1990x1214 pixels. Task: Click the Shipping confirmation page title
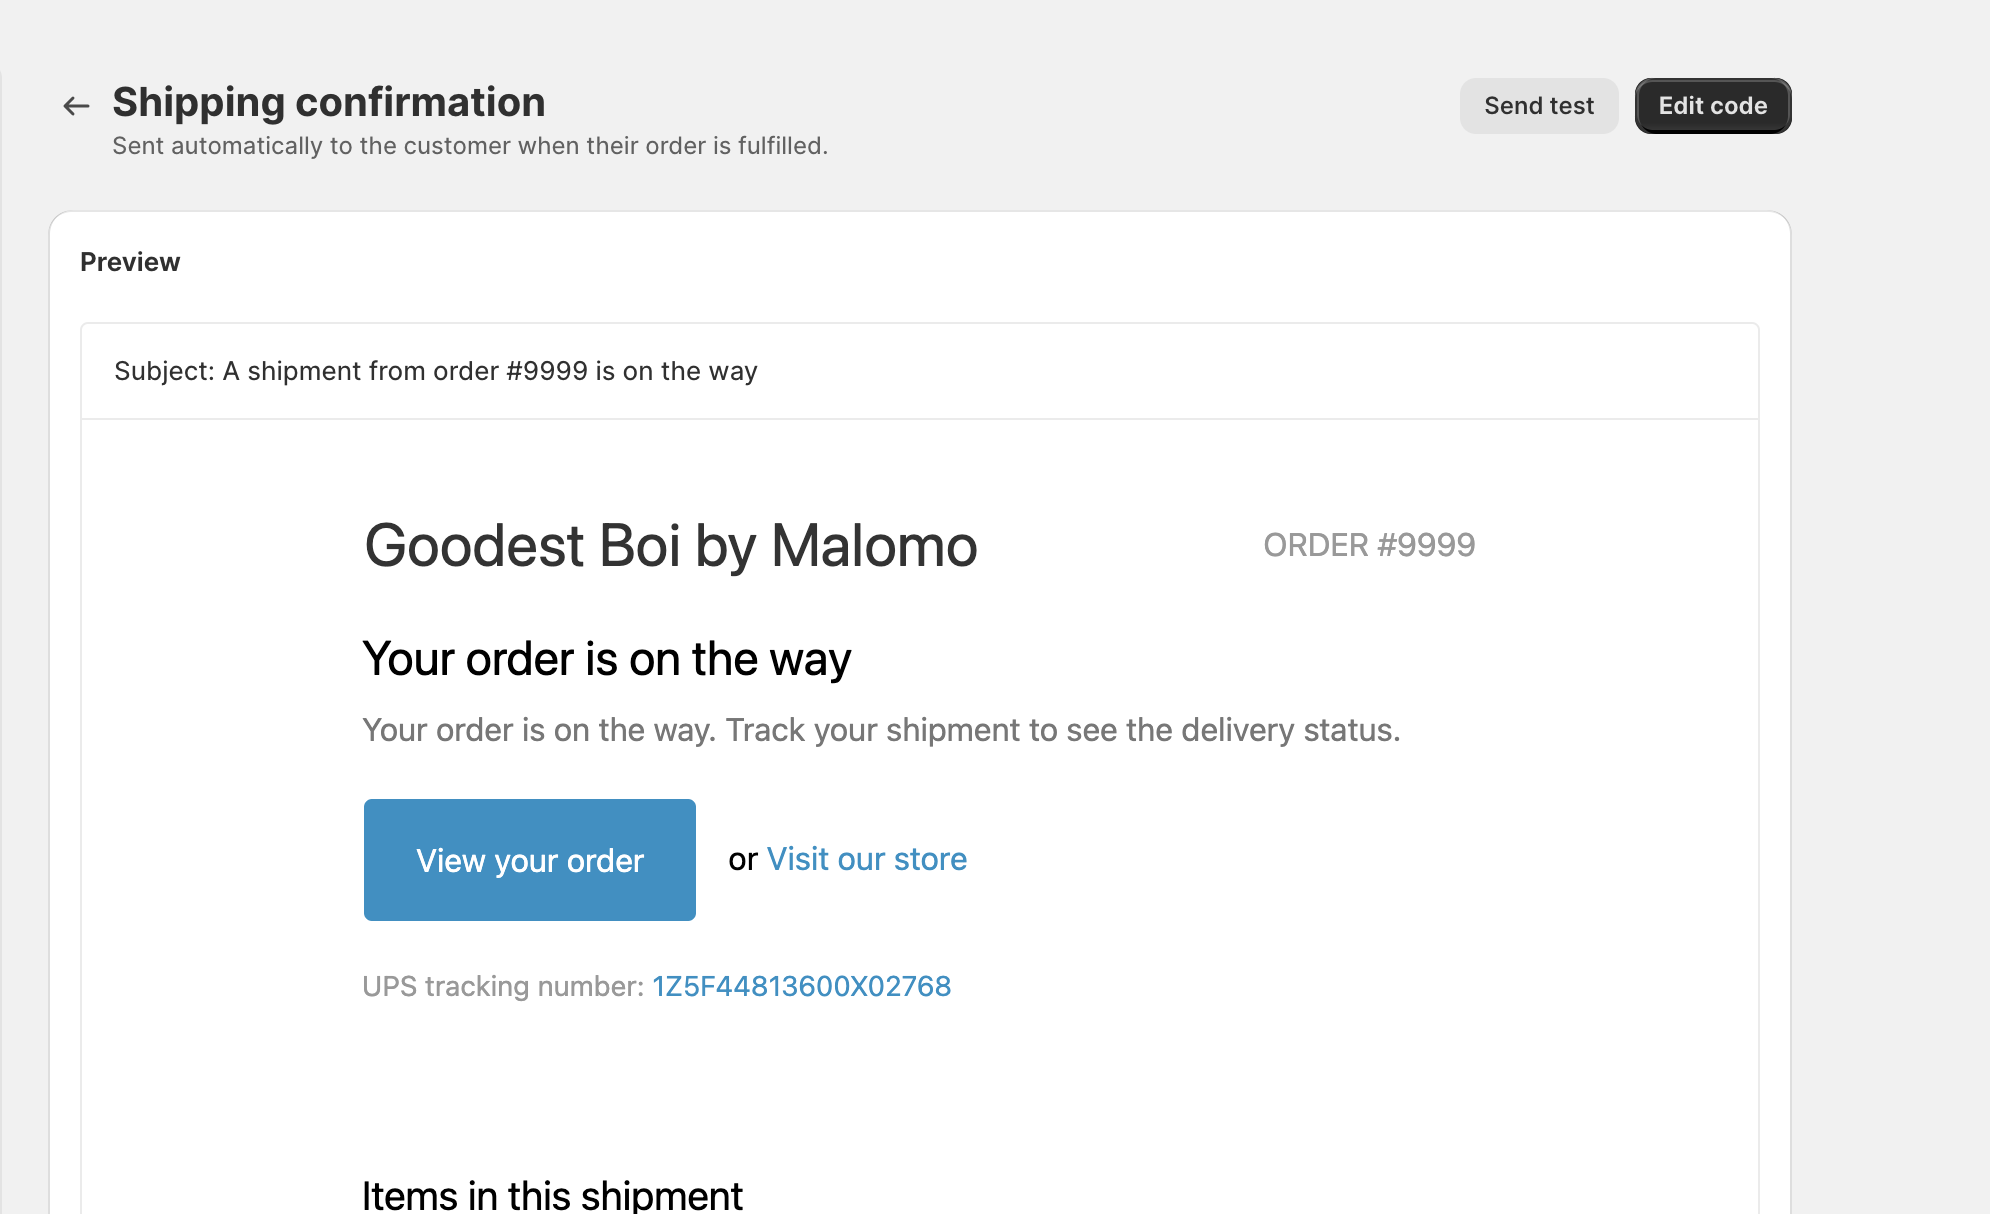coord(328,102)
